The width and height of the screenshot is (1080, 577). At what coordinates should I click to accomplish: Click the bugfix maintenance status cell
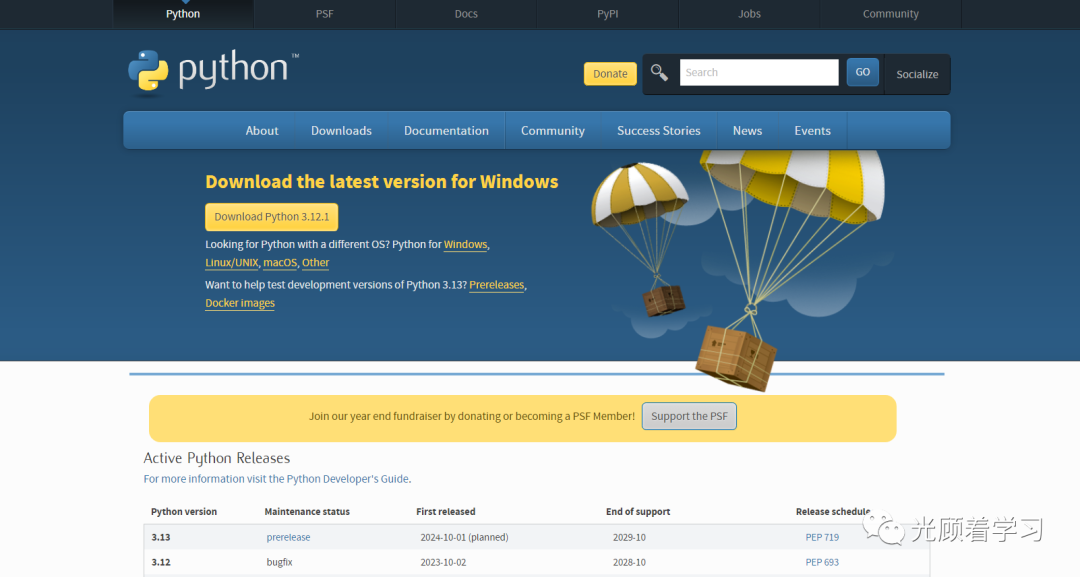click(x=279, y=562)
